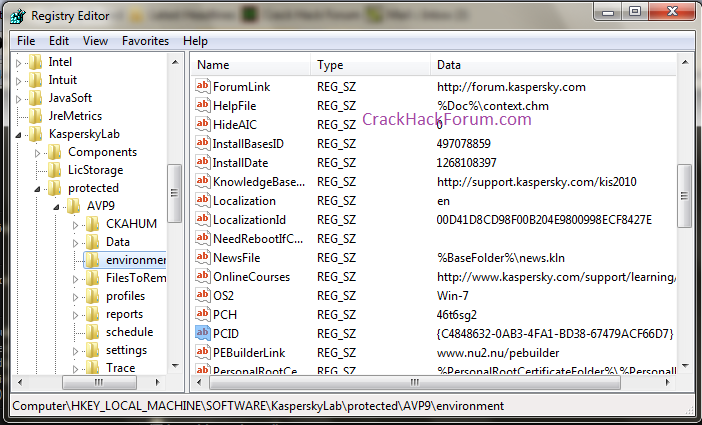Screen dimensions: 702x425
Task: Select the Data tree key
Action: (x=118, y=242)
